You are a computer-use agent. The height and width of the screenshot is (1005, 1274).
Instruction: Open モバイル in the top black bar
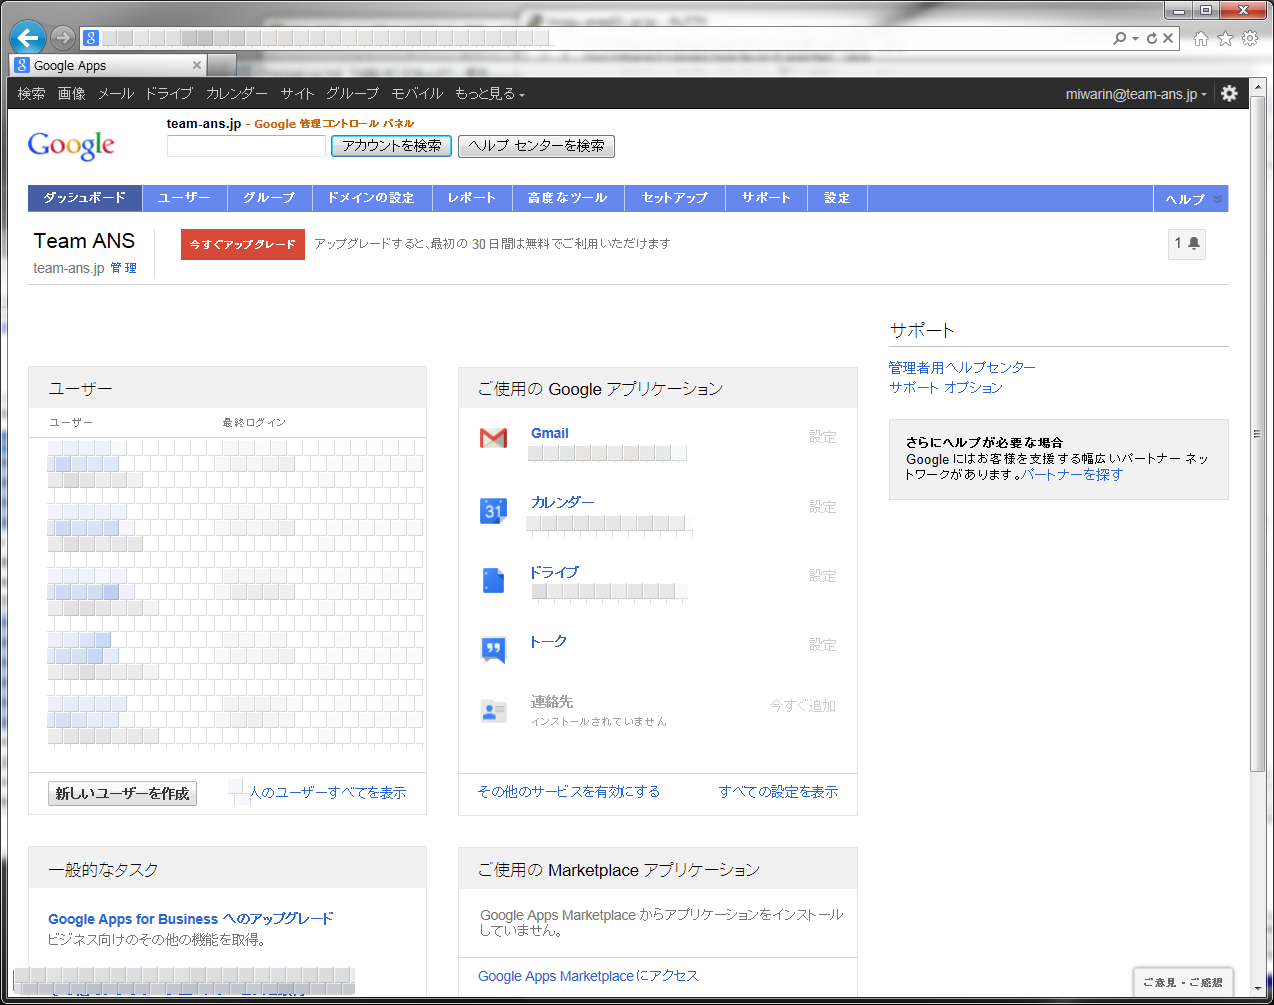click(417, 93)
